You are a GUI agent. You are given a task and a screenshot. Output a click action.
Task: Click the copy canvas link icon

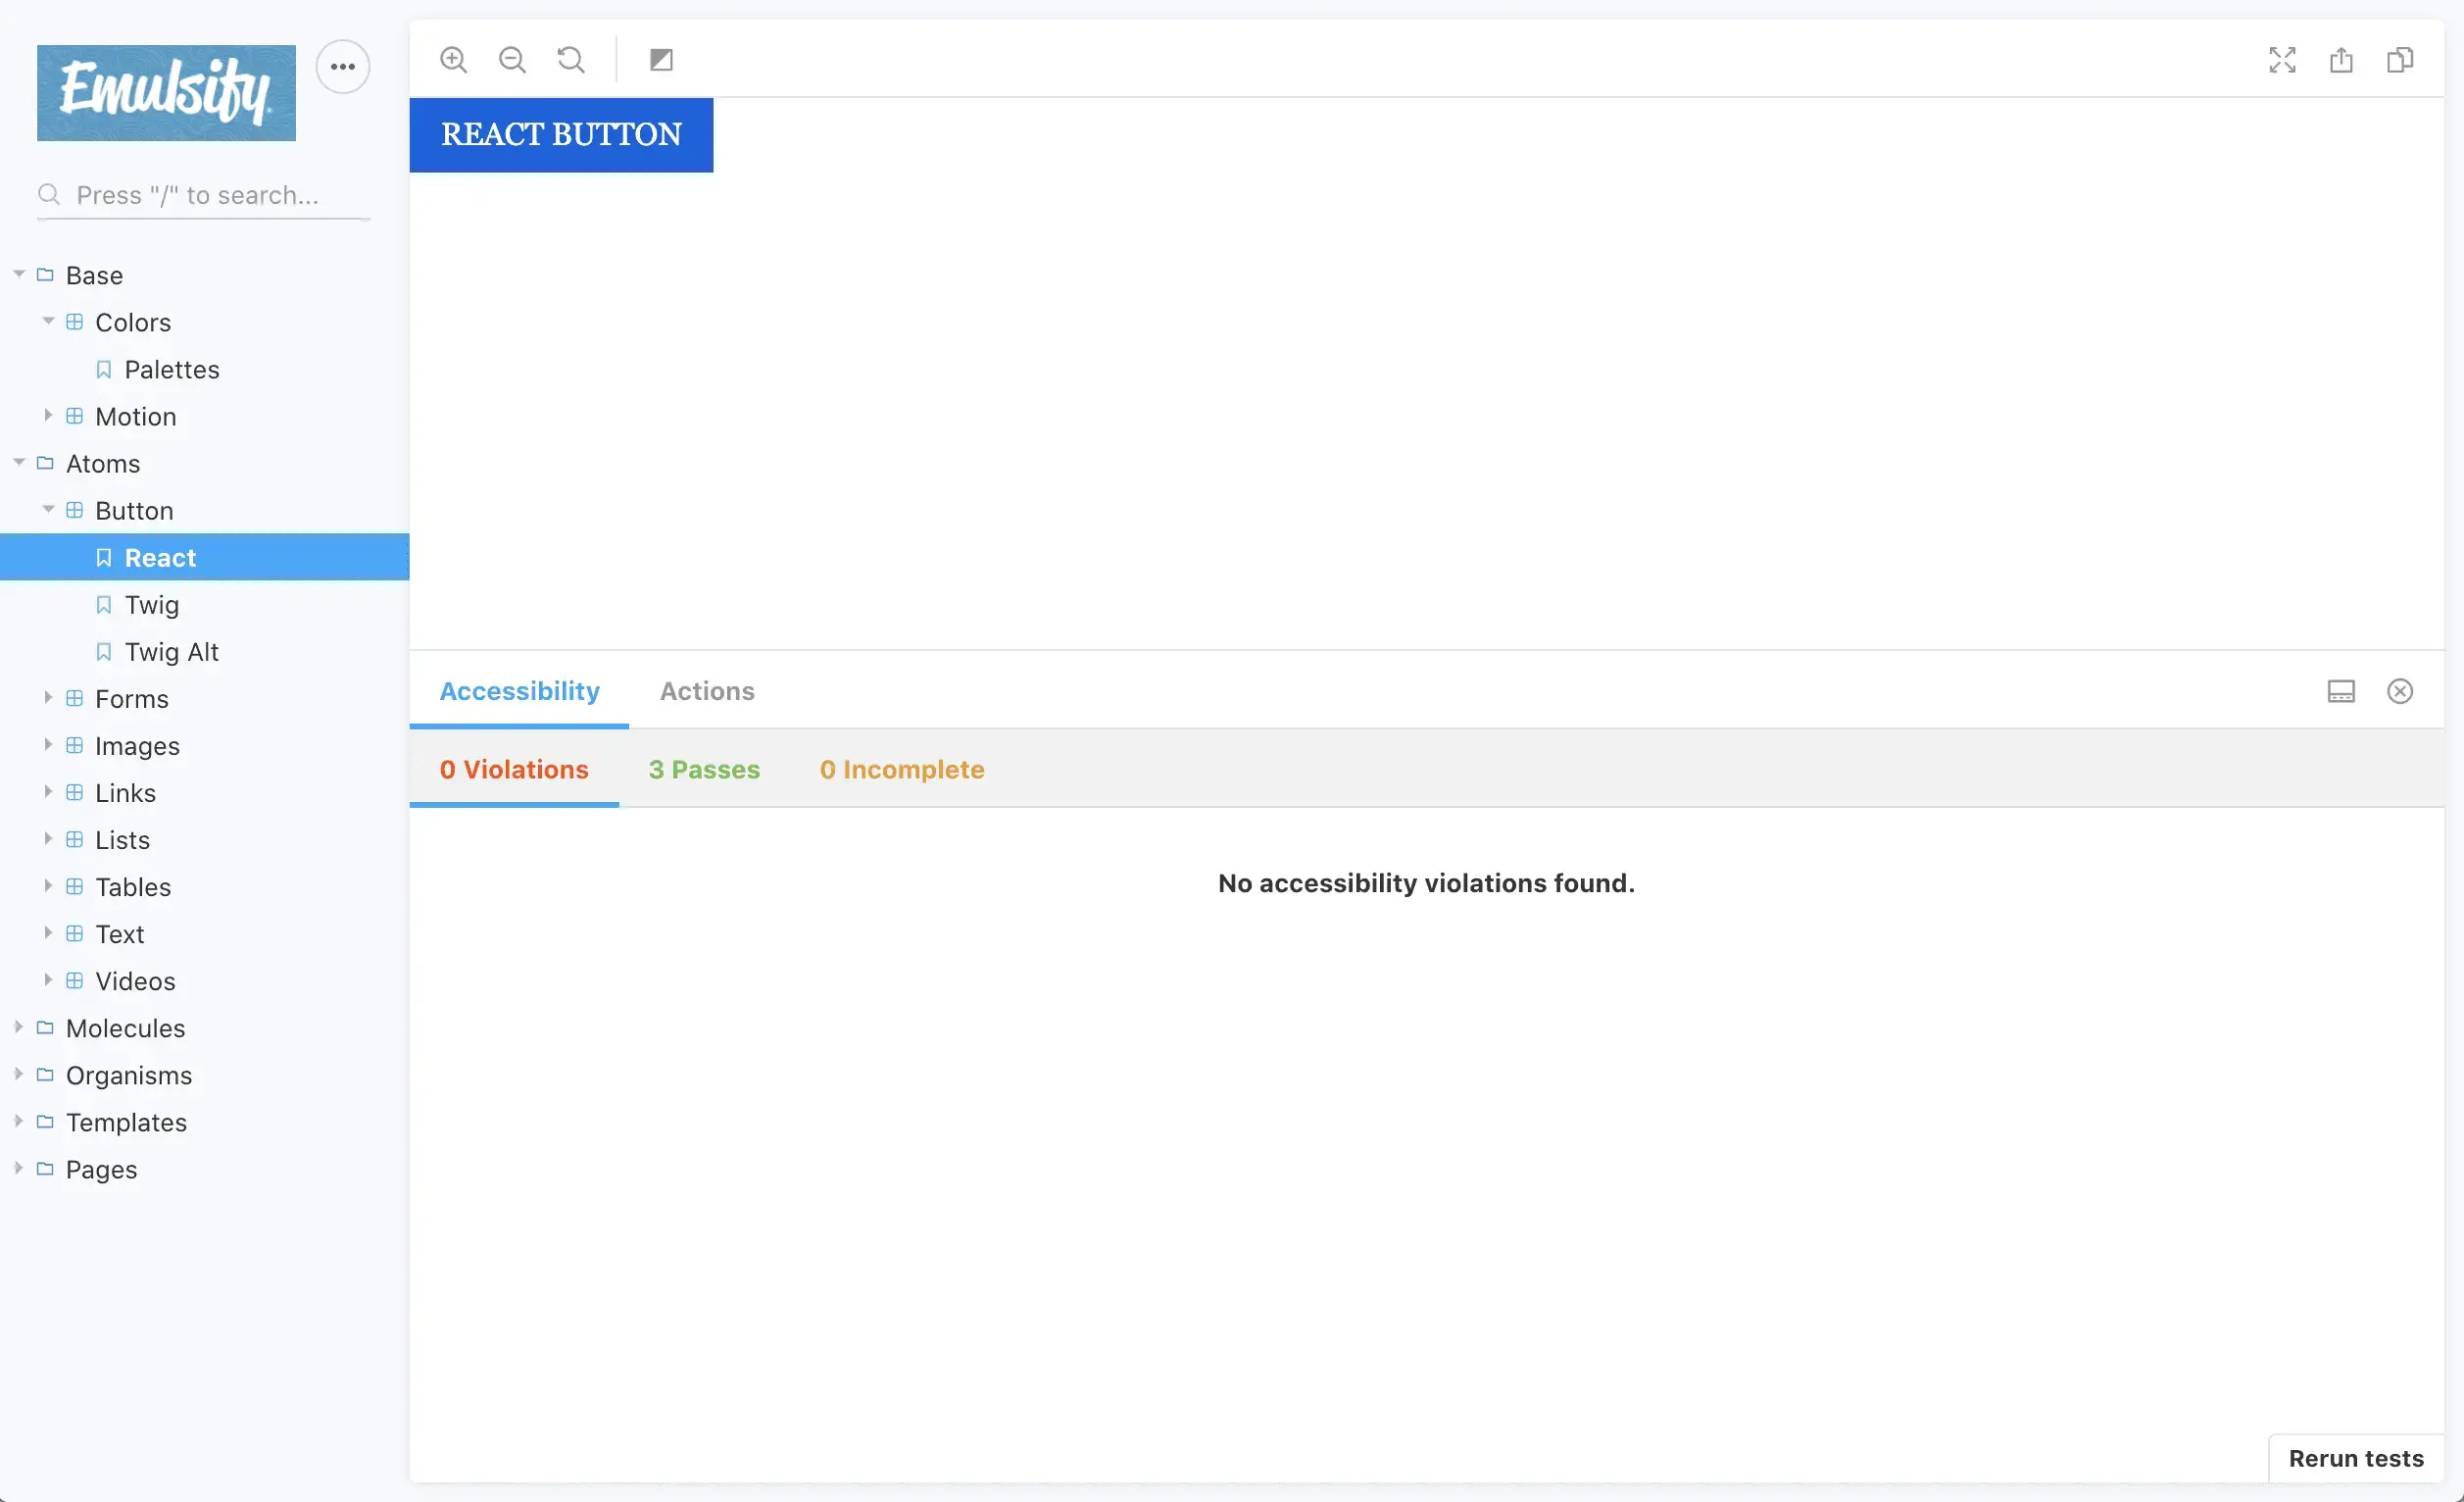tap(2400, 60)
